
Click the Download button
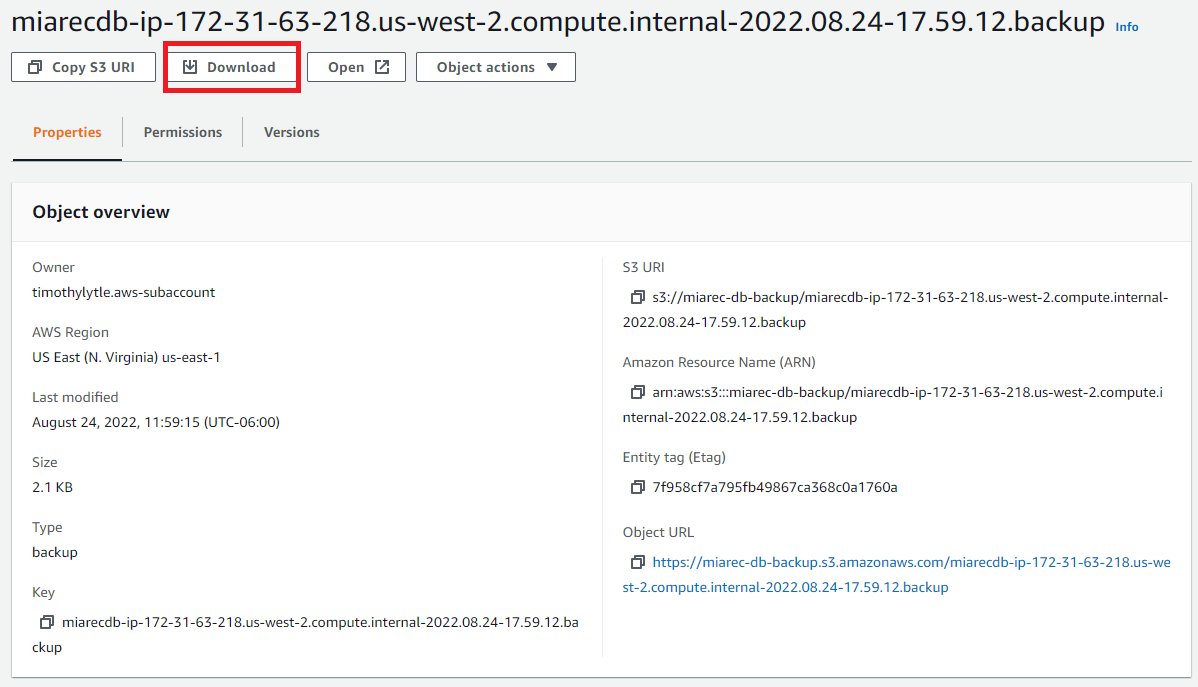coord(232,67)
